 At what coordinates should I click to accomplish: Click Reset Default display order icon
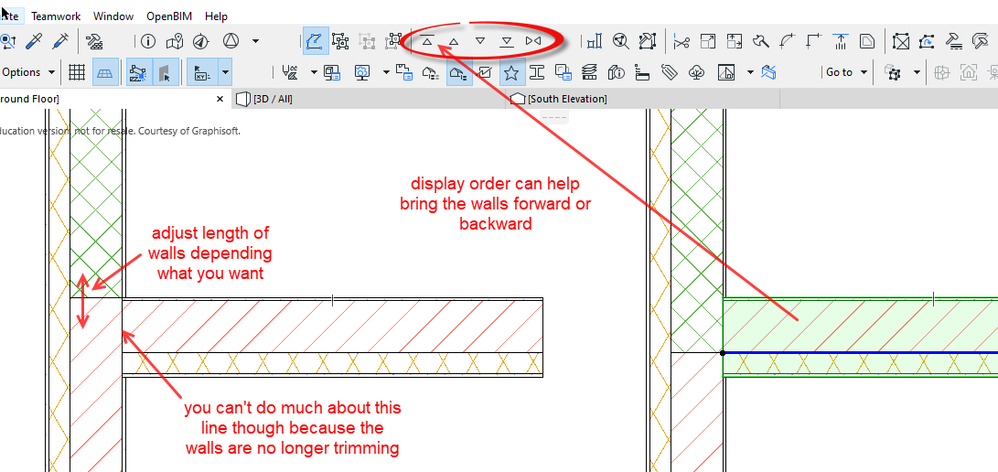533,41
